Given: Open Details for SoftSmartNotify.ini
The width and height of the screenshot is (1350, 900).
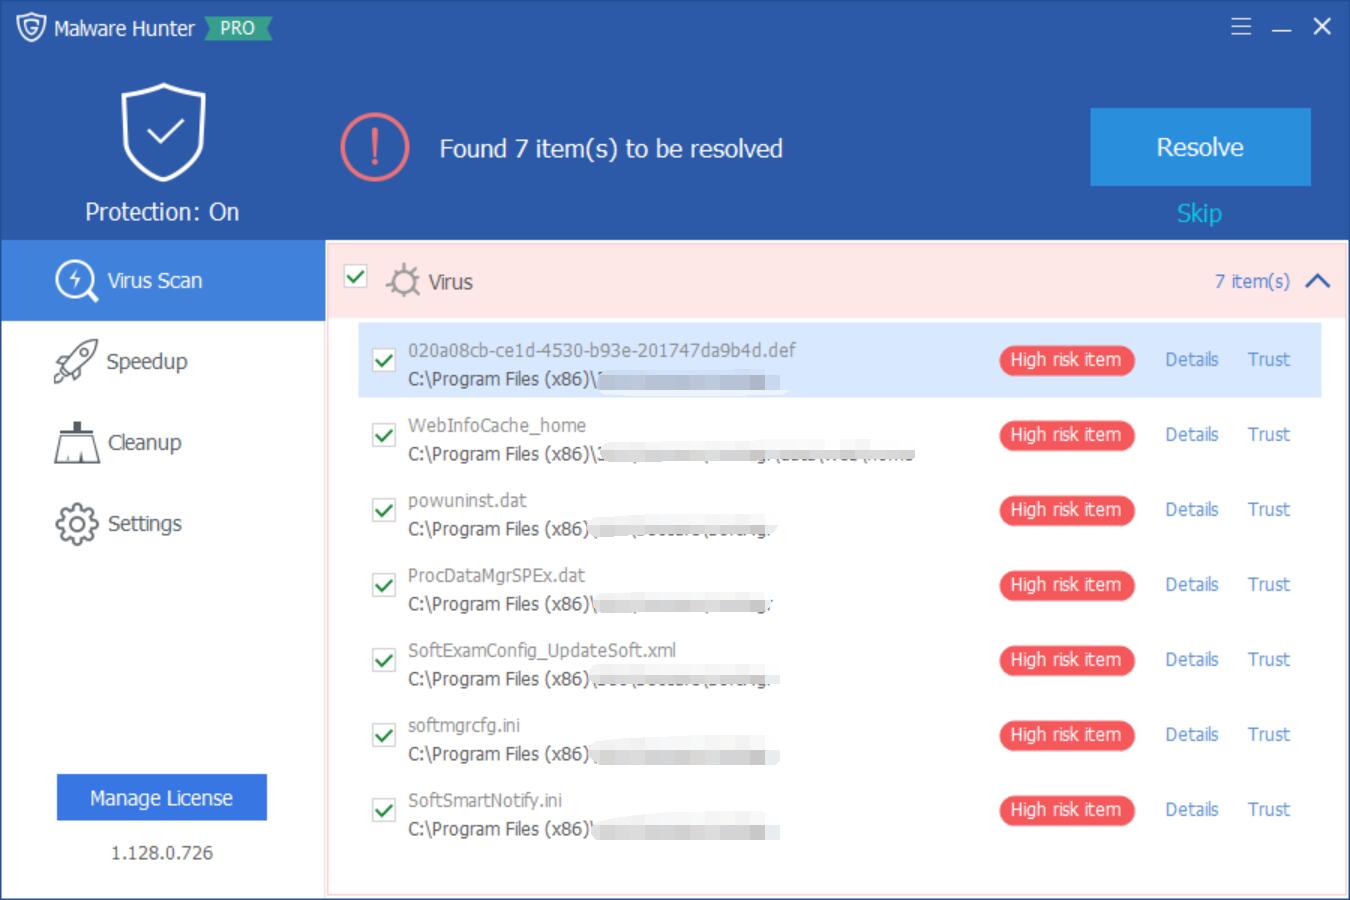Looking at the screenshot, I should coord(1191,809).
